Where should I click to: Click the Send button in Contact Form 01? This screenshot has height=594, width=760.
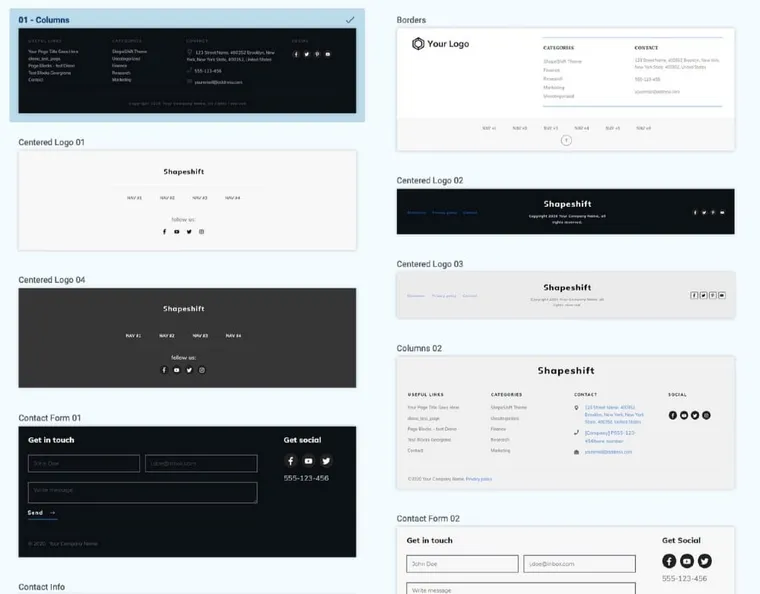click(x=42, y=513)
